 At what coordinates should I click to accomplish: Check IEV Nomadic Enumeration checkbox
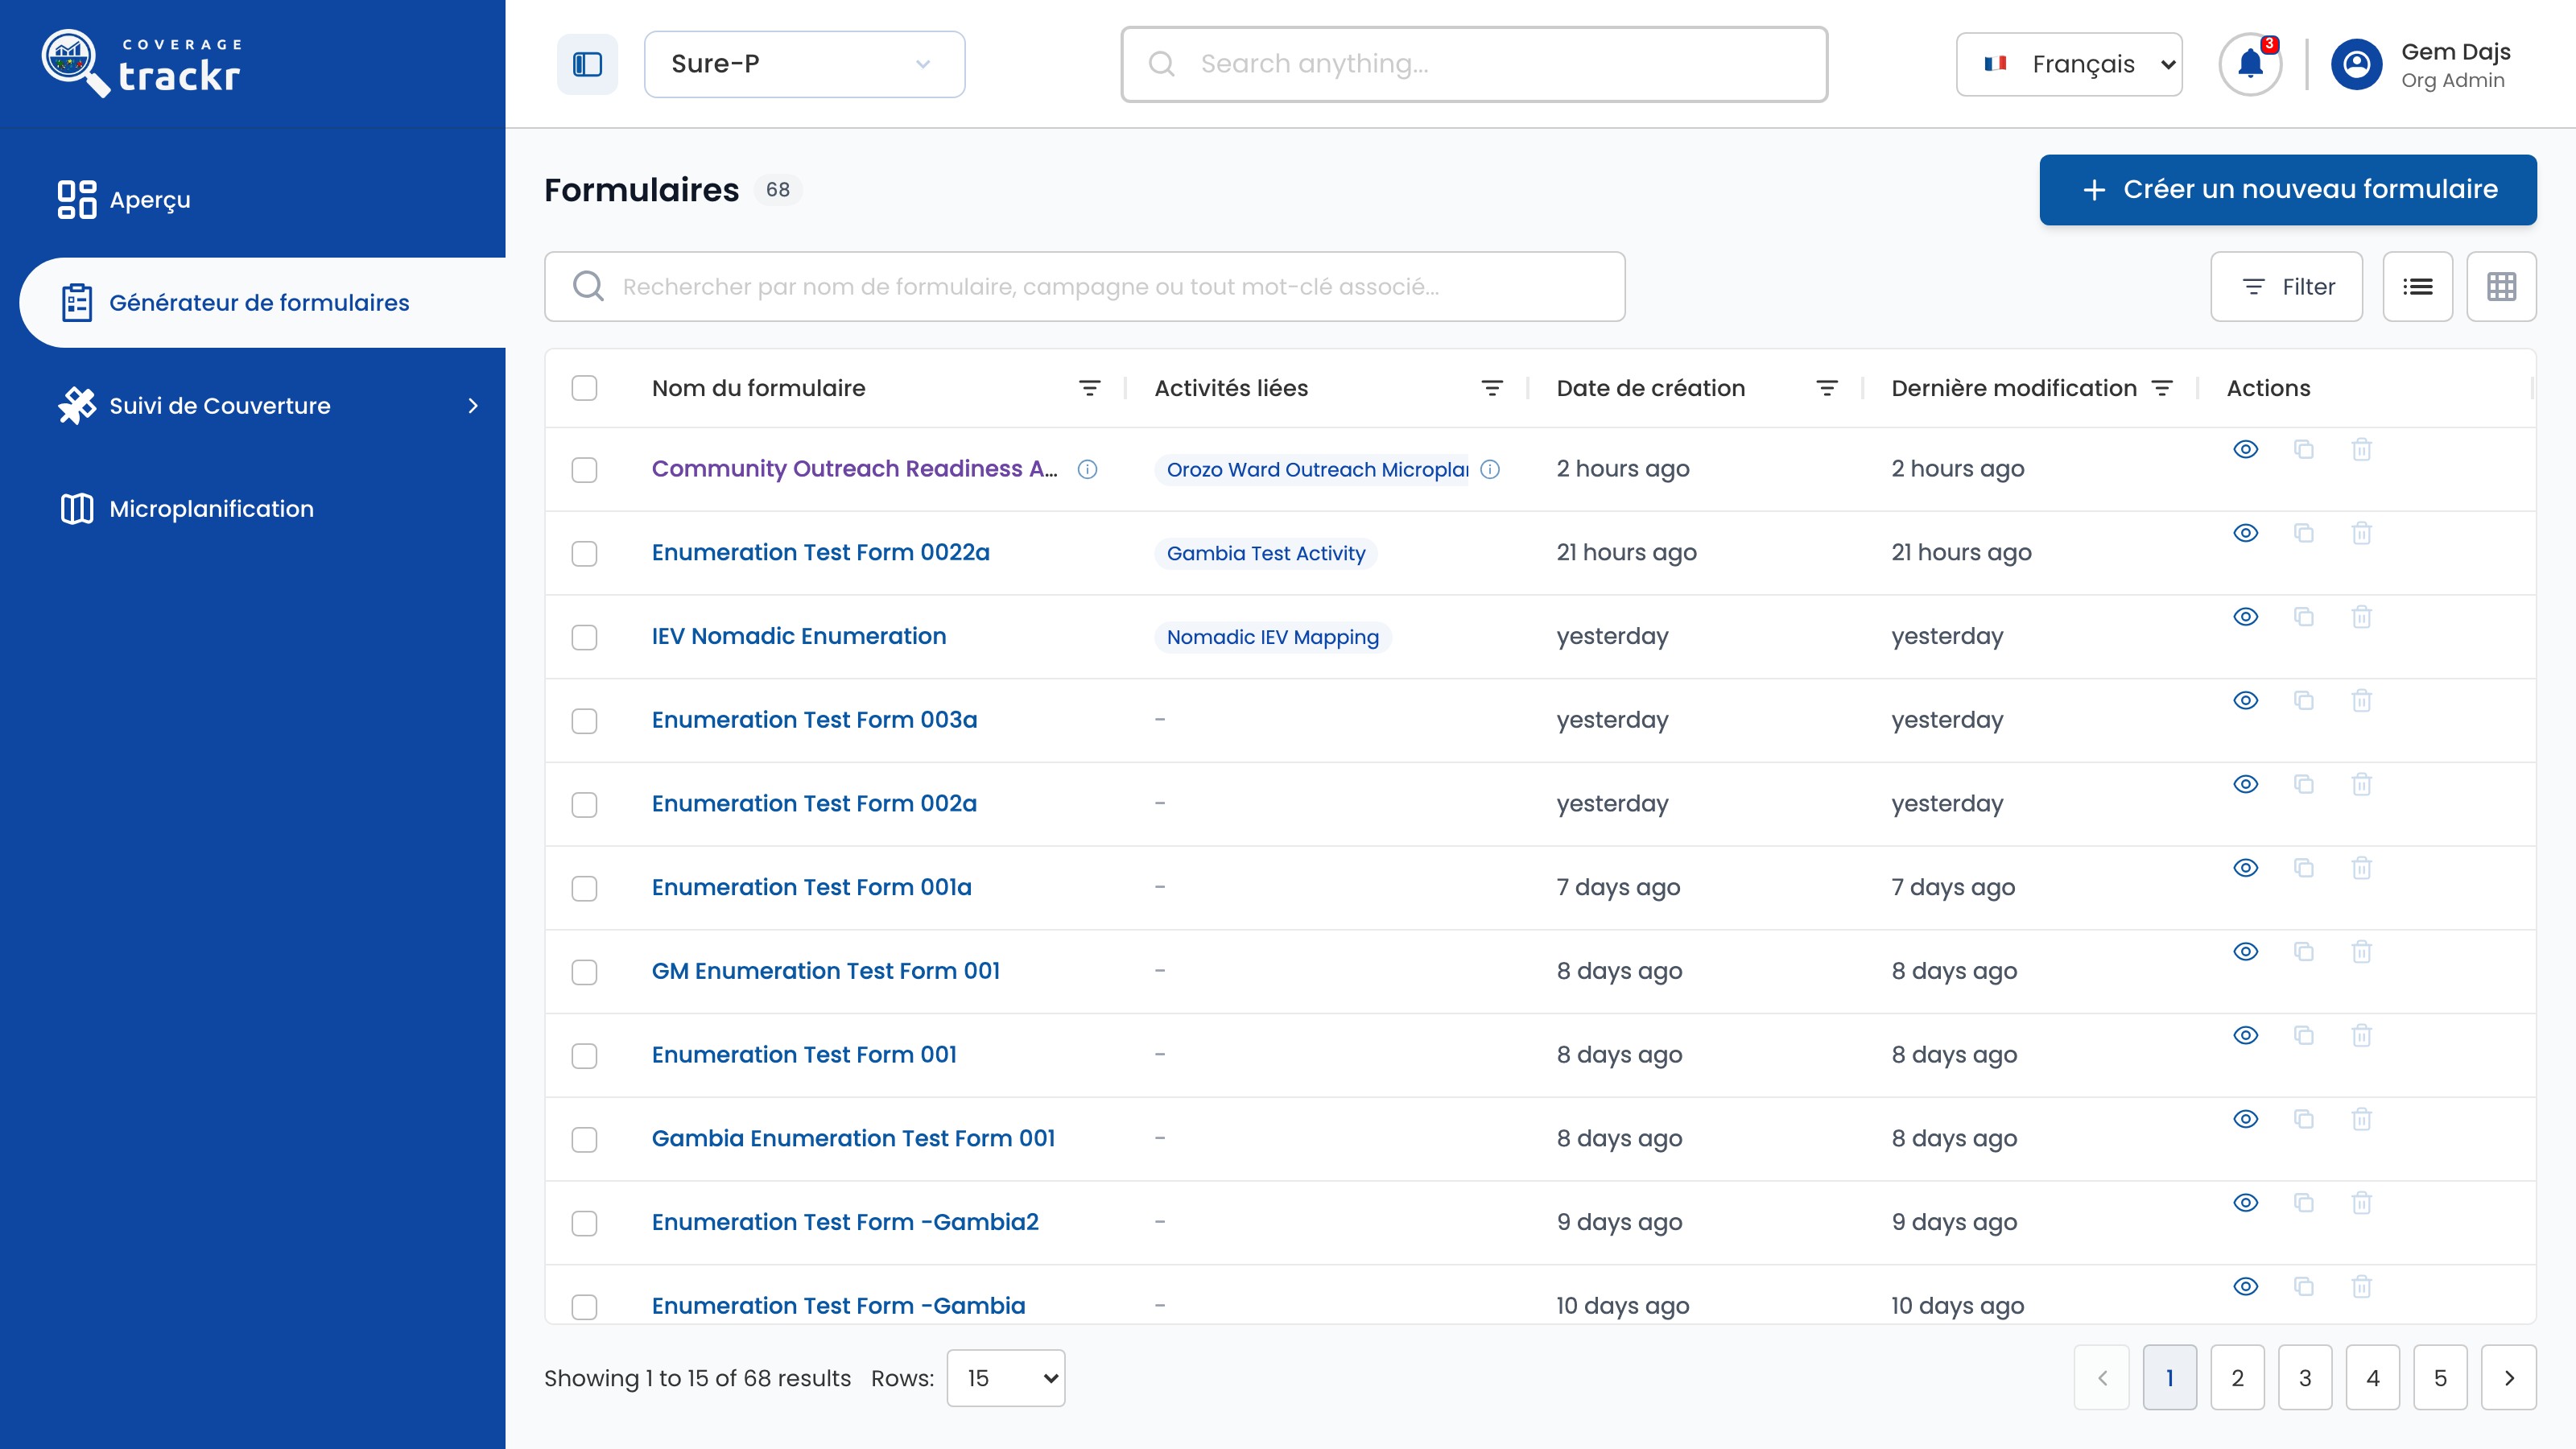(584, 638)
